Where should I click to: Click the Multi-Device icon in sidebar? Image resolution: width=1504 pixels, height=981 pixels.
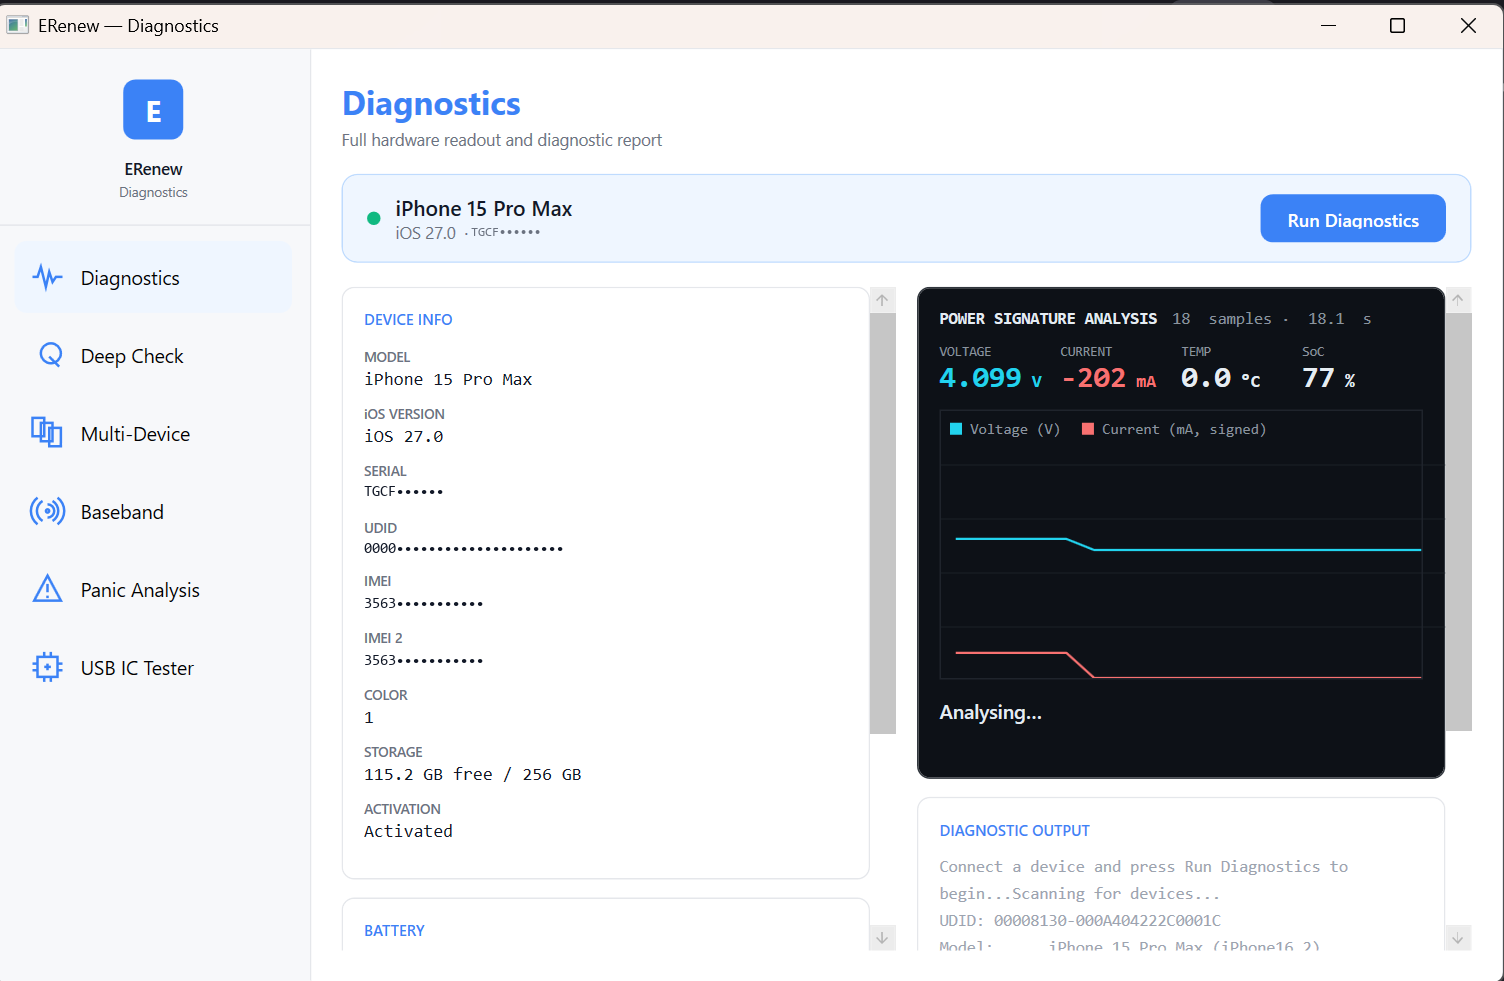pos(47,432)
